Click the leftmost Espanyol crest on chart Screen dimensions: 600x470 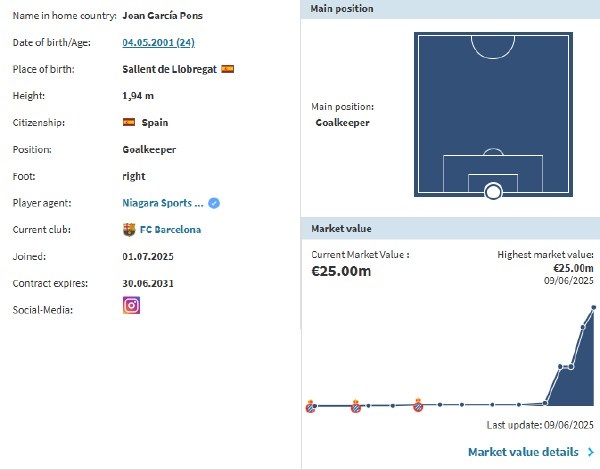tap(310, 406)
